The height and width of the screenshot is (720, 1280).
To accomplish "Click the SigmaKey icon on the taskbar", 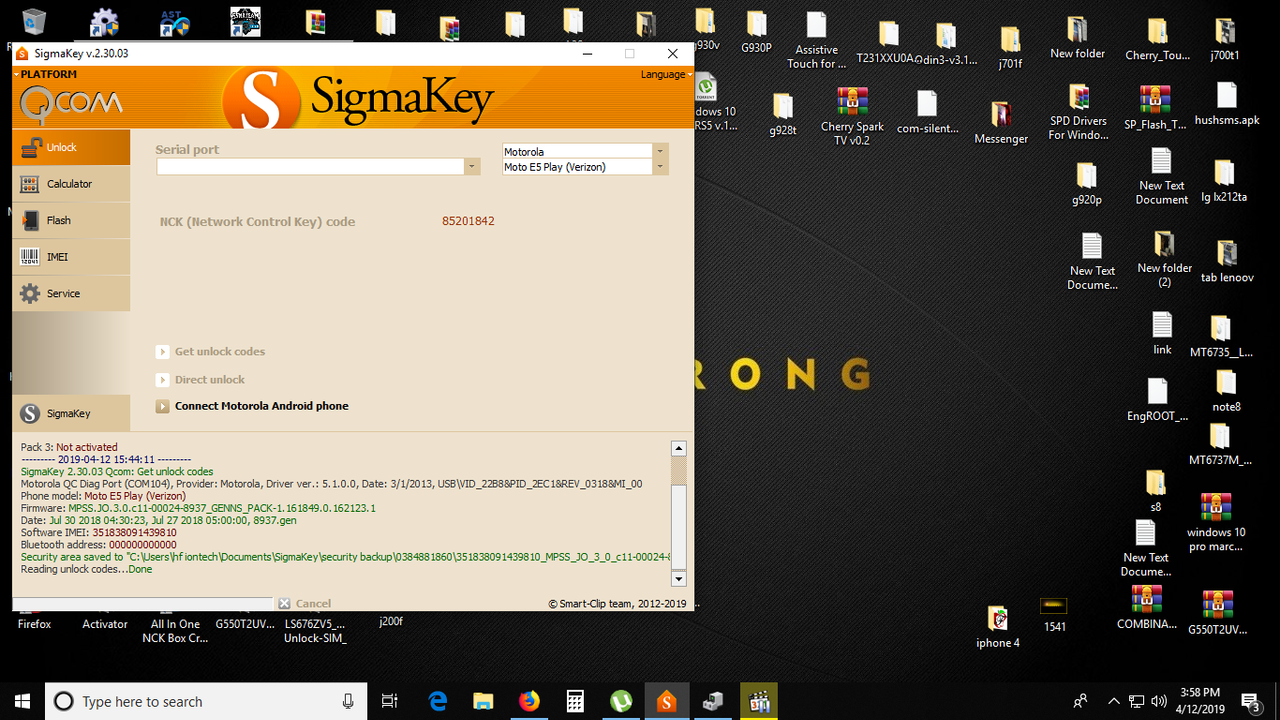I will coord(667,701).
